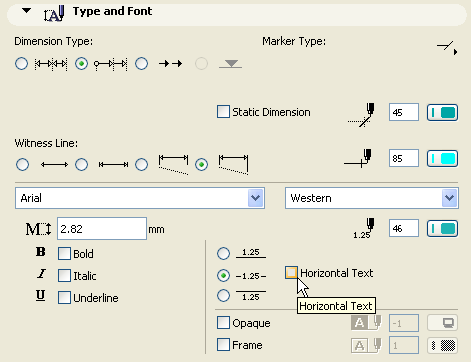Select text centered in dimension line option
The width and height of the screenshot is (471, 362).
(223, 276)
